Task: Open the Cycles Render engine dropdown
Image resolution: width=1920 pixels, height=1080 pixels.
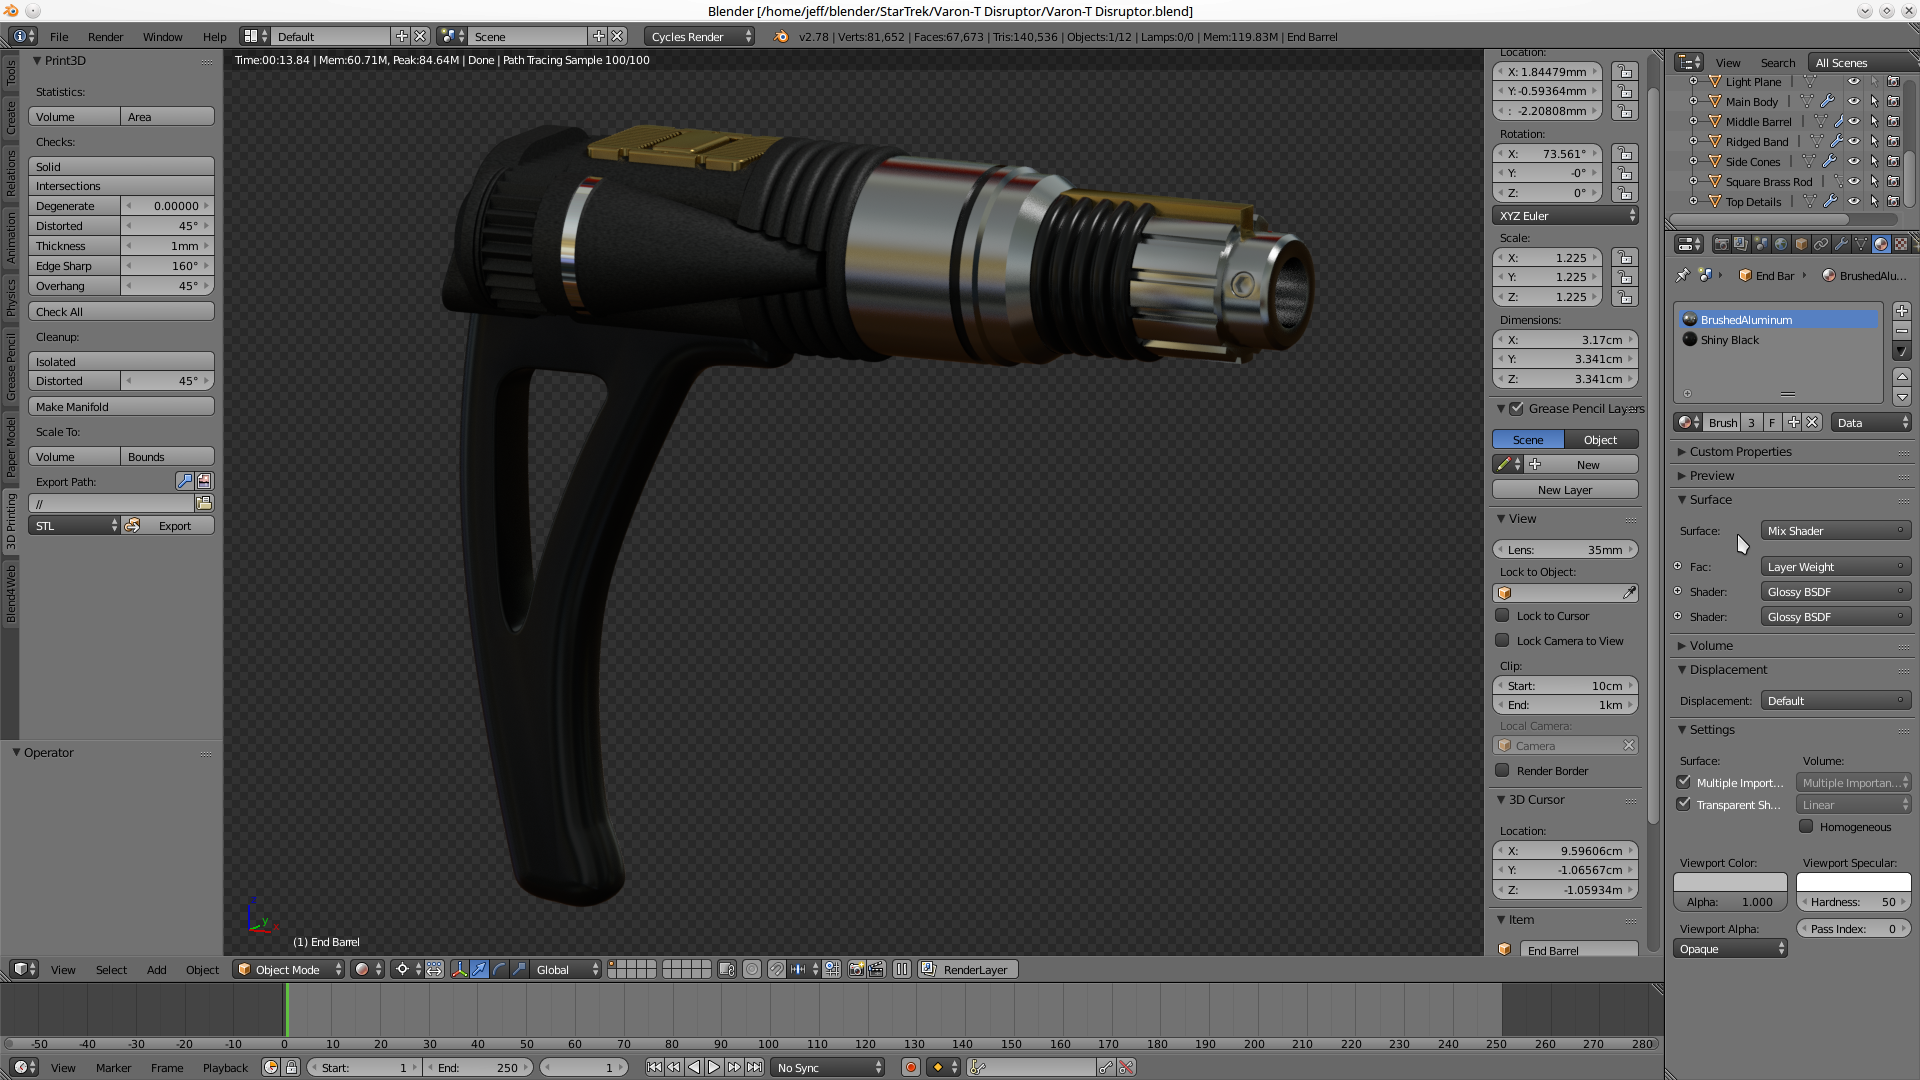Action: (700, 36)
